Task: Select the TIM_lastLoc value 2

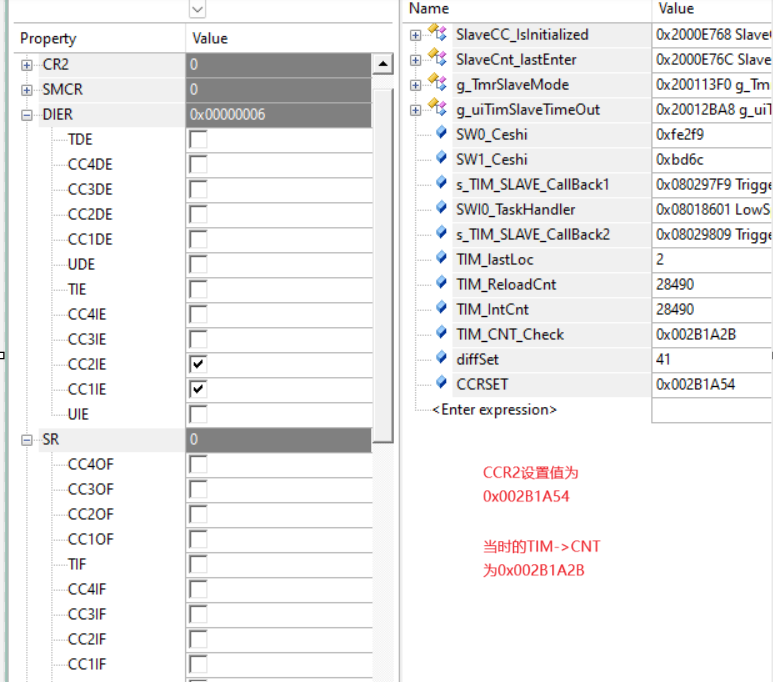Action: pyautogui.click(x=660, y=259)
